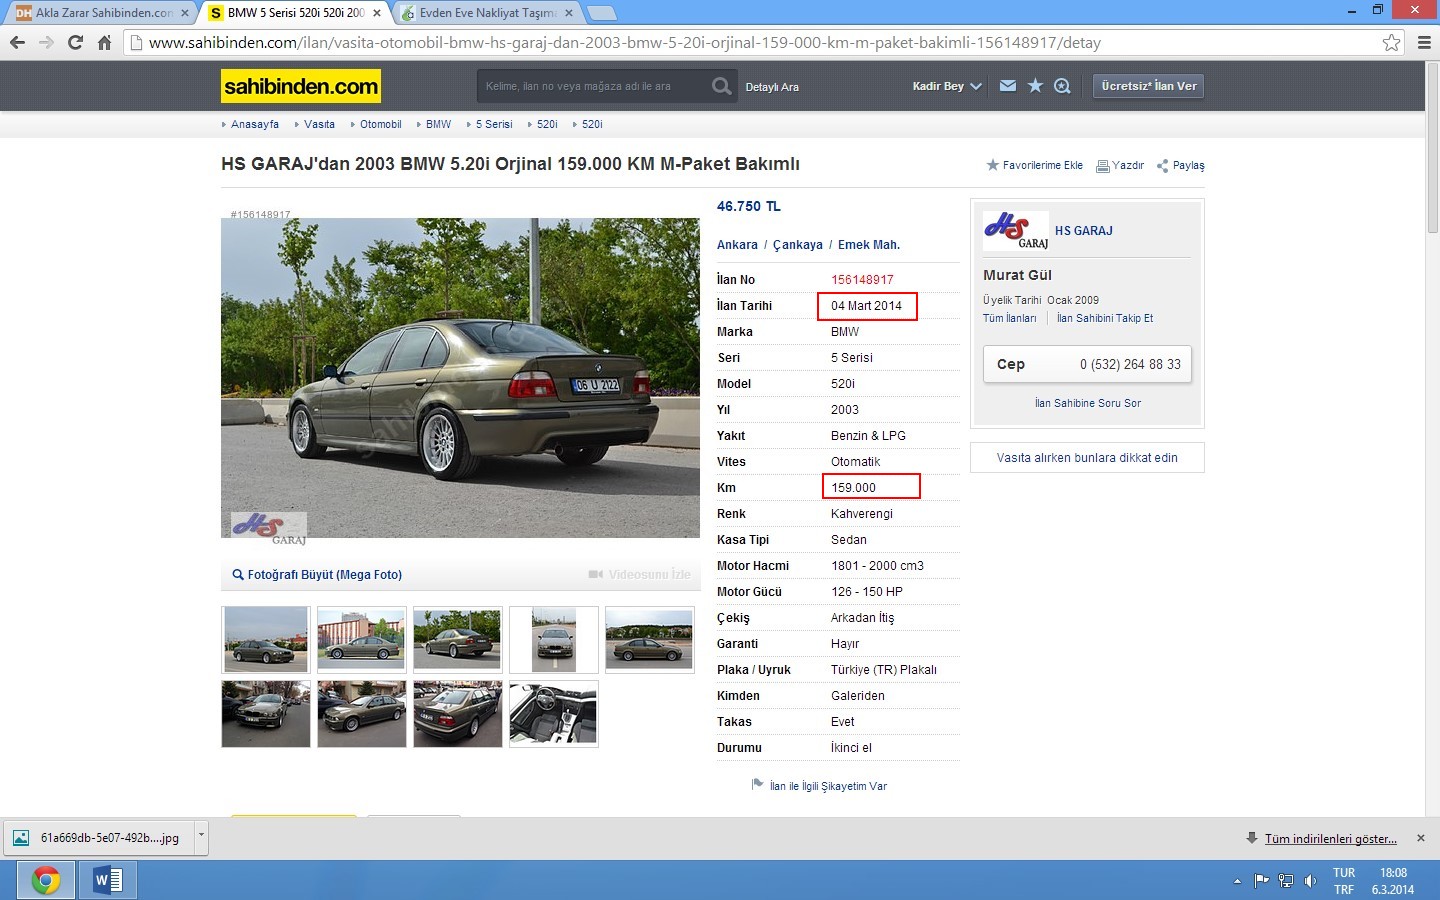Open Word from the taskbar

[x=107, y=880]
